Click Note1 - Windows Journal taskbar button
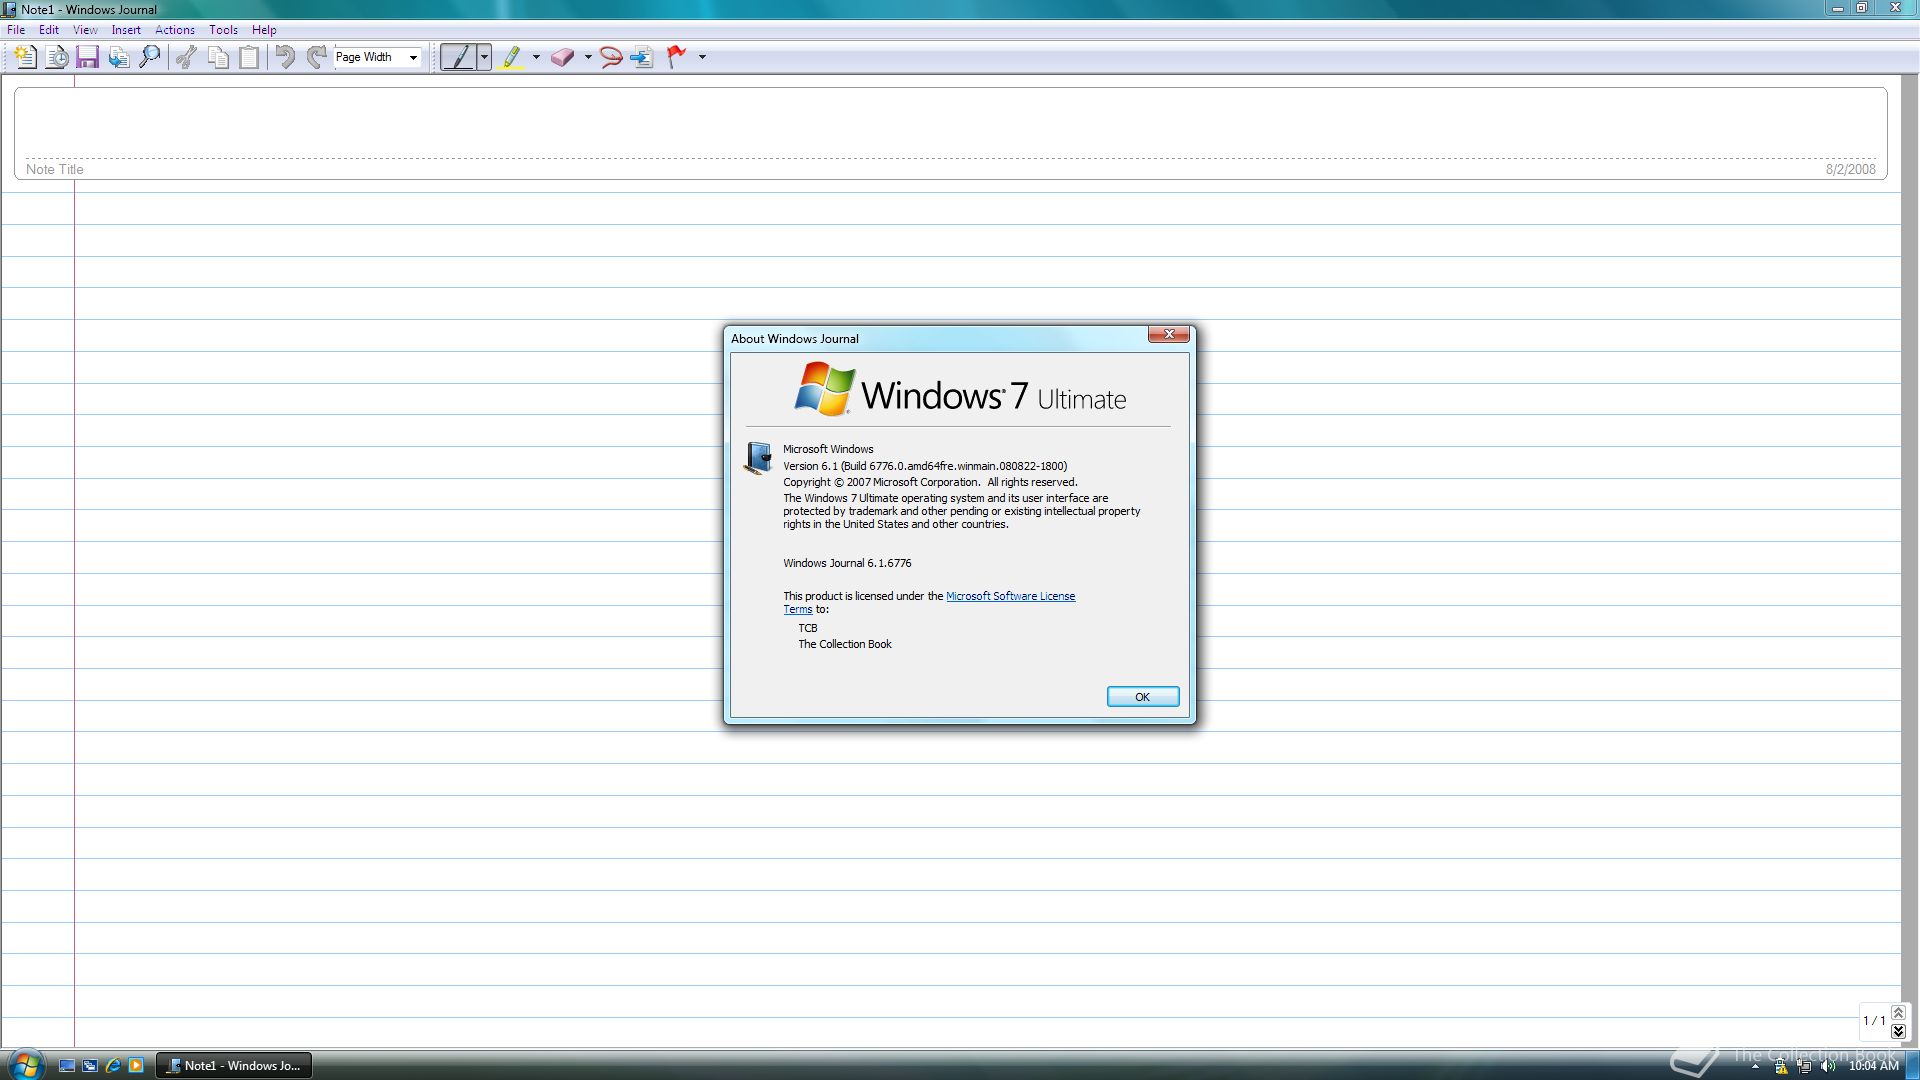 point(234,1066)
